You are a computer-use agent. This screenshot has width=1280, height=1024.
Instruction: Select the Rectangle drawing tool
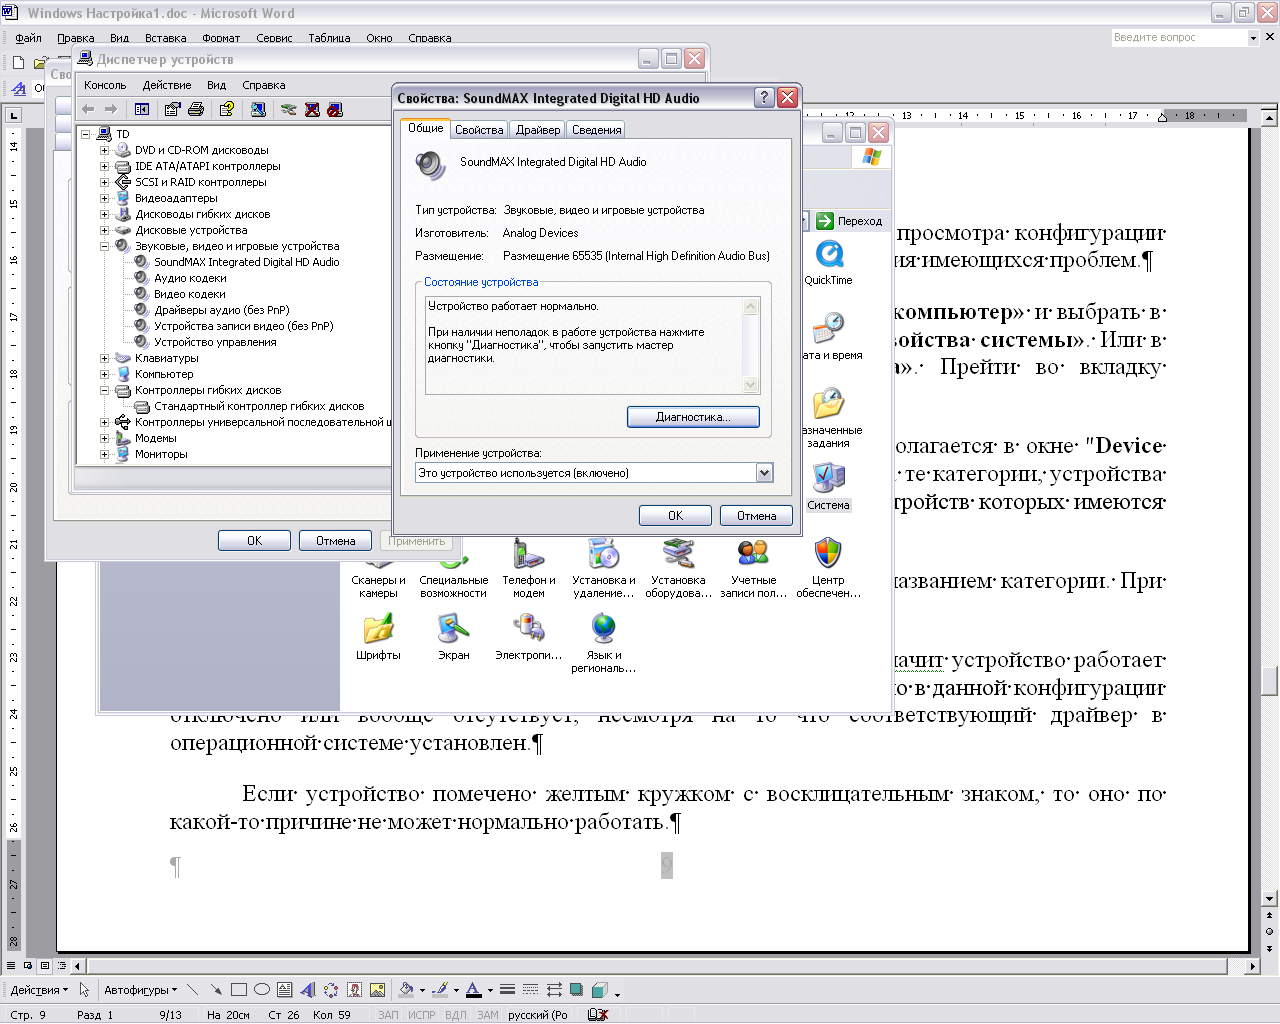pos(239,990)
